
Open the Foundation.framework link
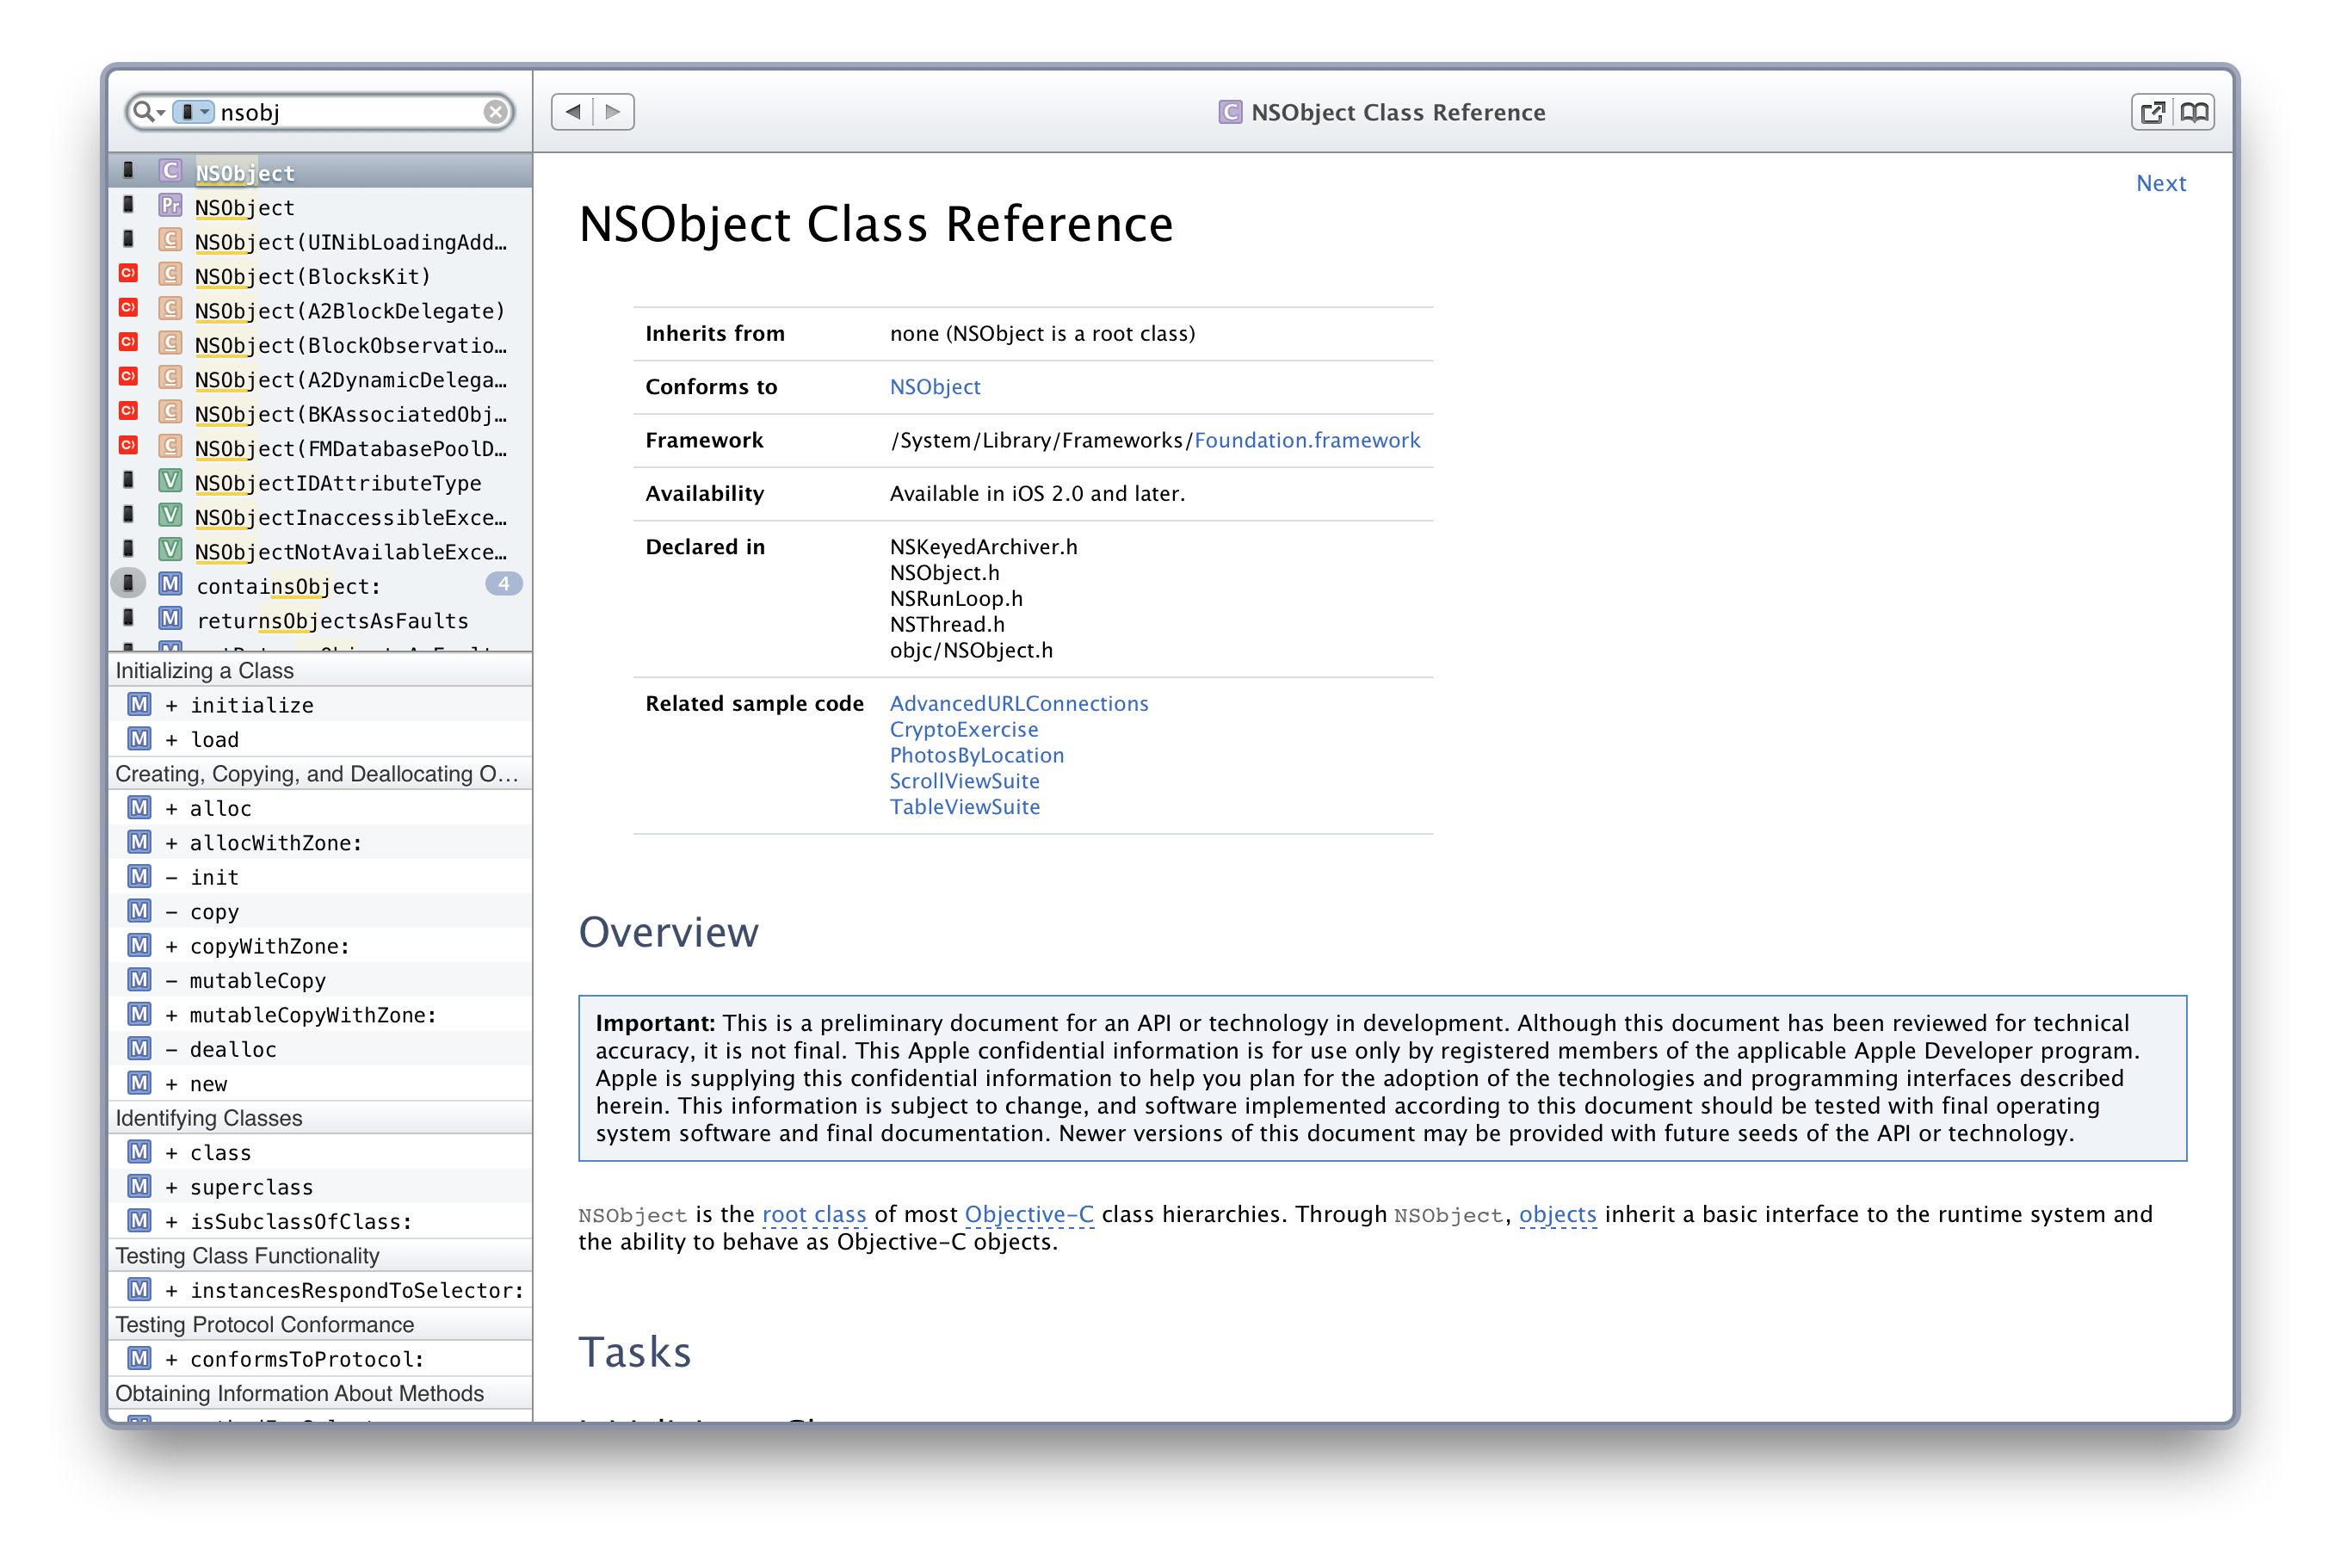click(1306, 440)
